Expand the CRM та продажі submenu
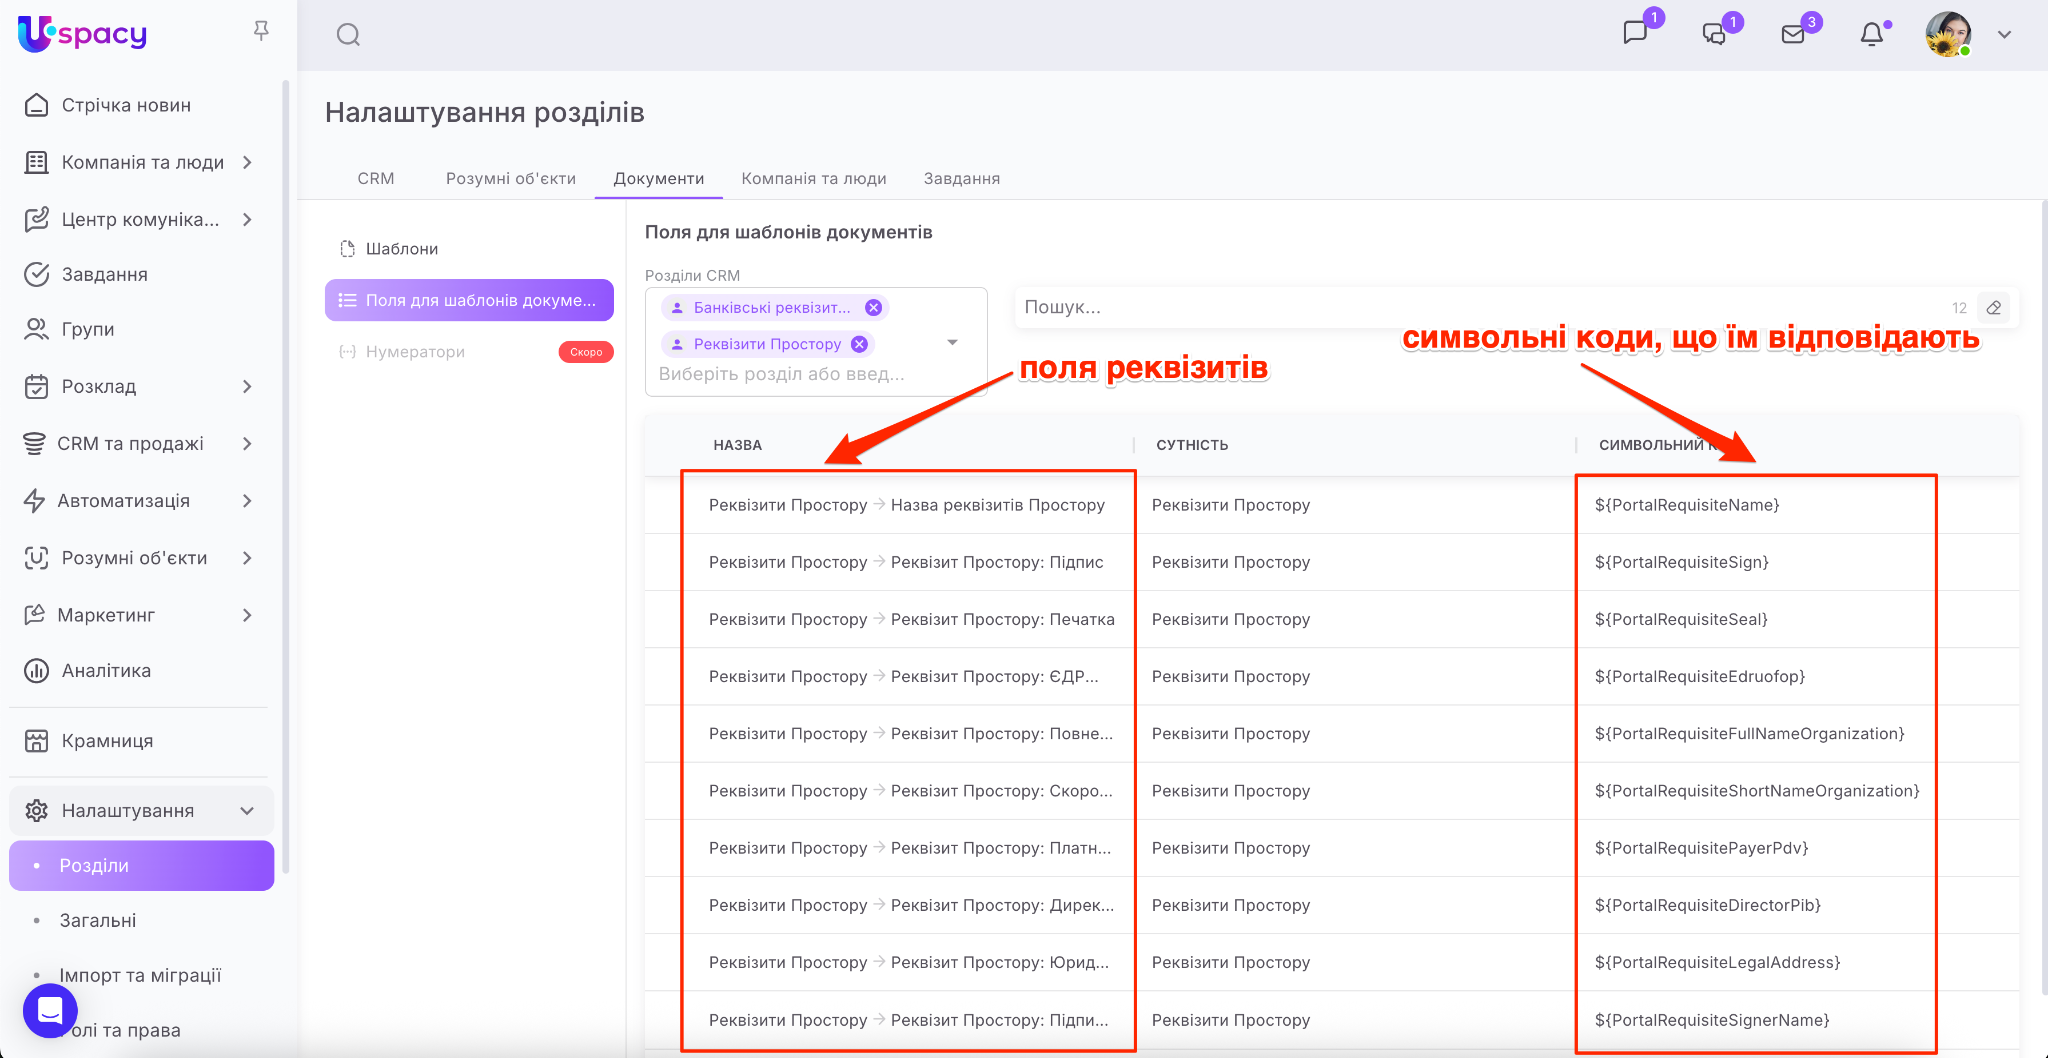This screenshot has width=2048, height=1058. pyautogui.click(x=247, y=444)
